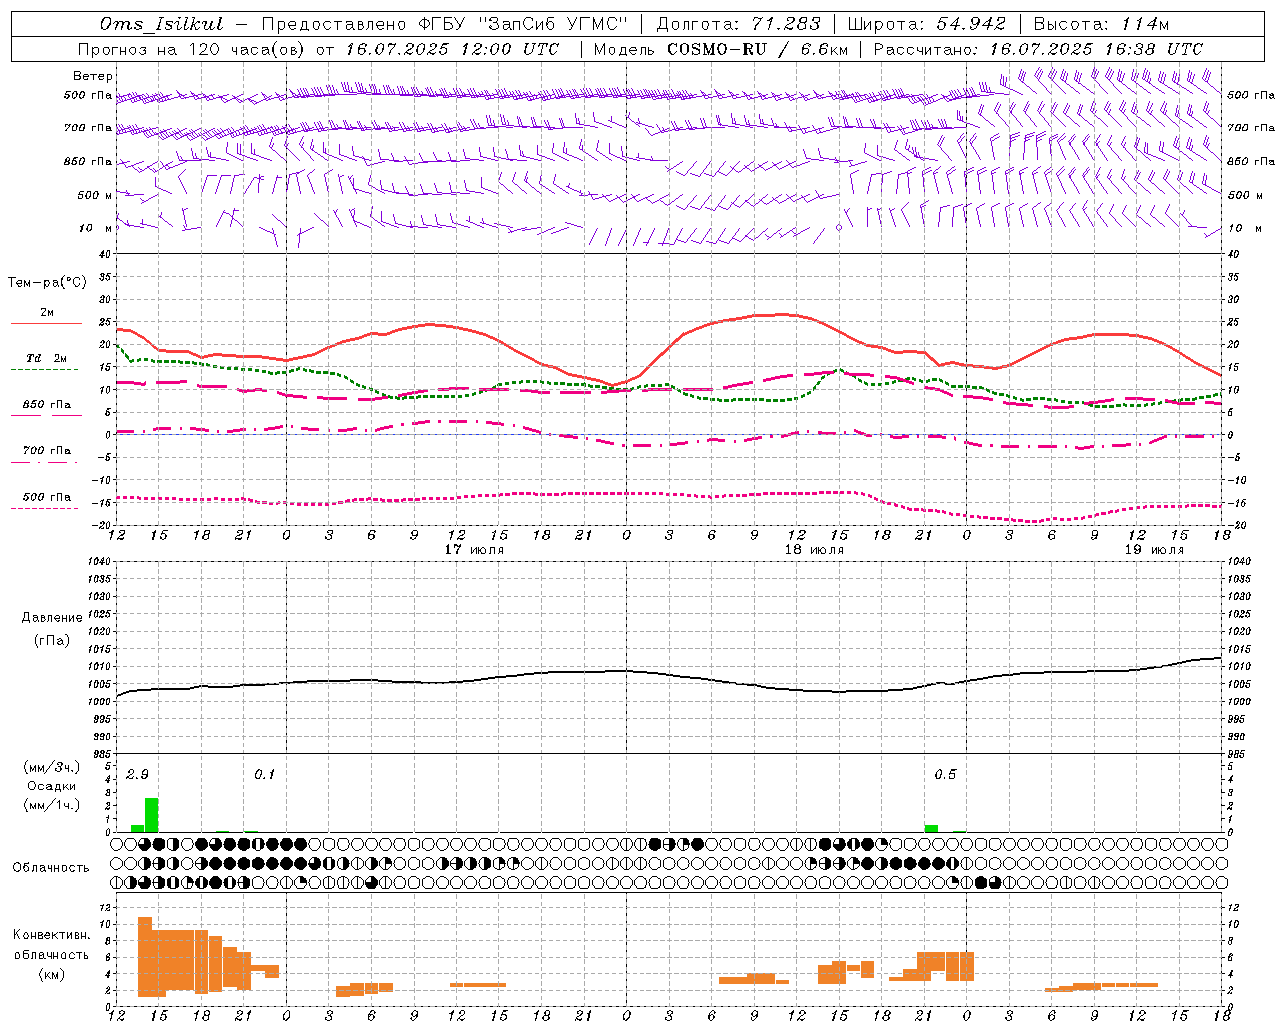This screenshot has width=1280, height=1024.
Task: Click the "Облачность" cloud cover label
Action: tap(51, 868)
